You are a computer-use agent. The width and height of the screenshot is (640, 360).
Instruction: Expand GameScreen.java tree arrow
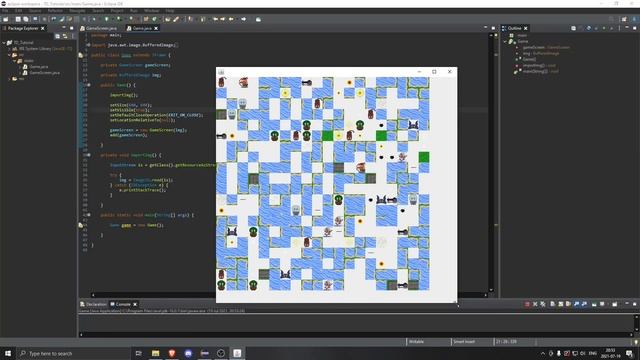[x=20, y=73]
